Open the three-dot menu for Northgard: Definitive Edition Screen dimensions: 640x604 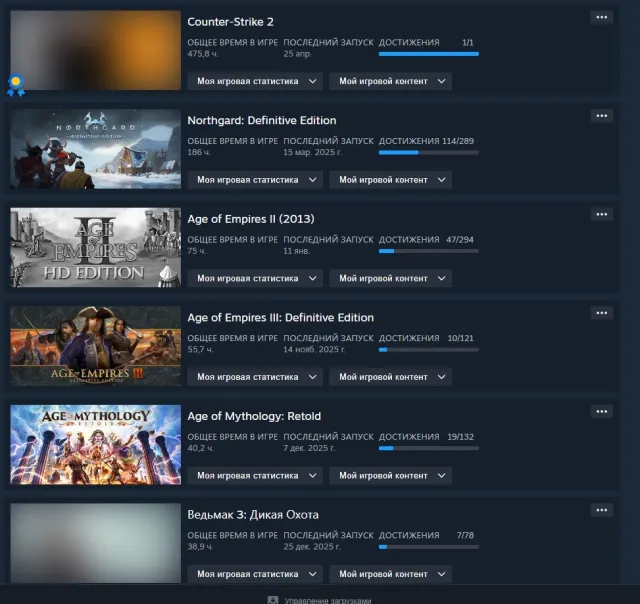(x=601, y=116)
